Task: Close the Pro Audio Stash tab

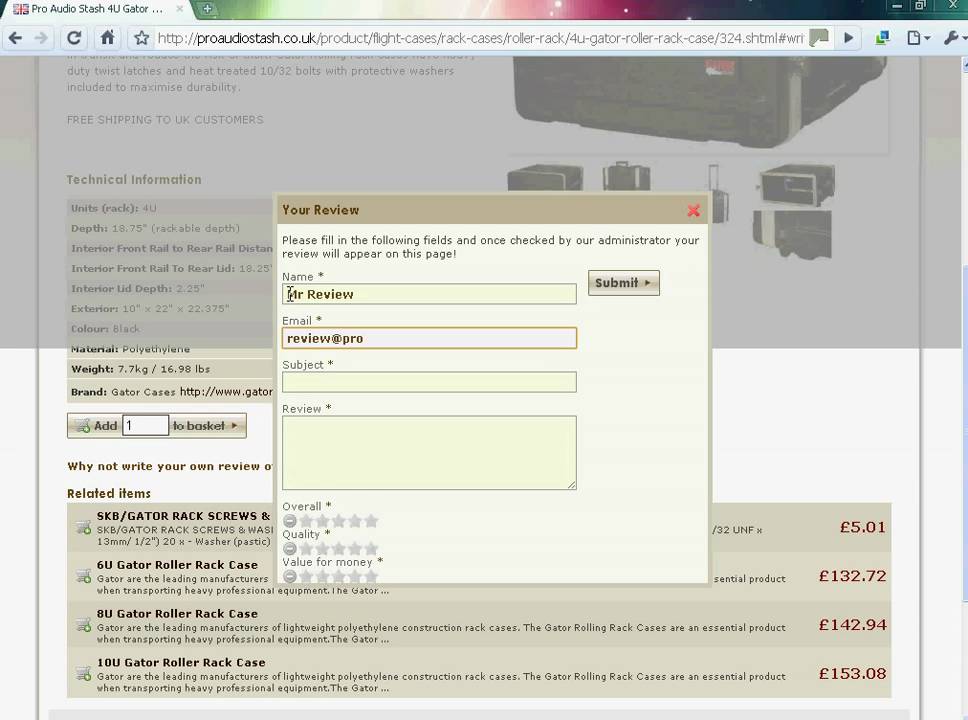Action: point(179,9)
